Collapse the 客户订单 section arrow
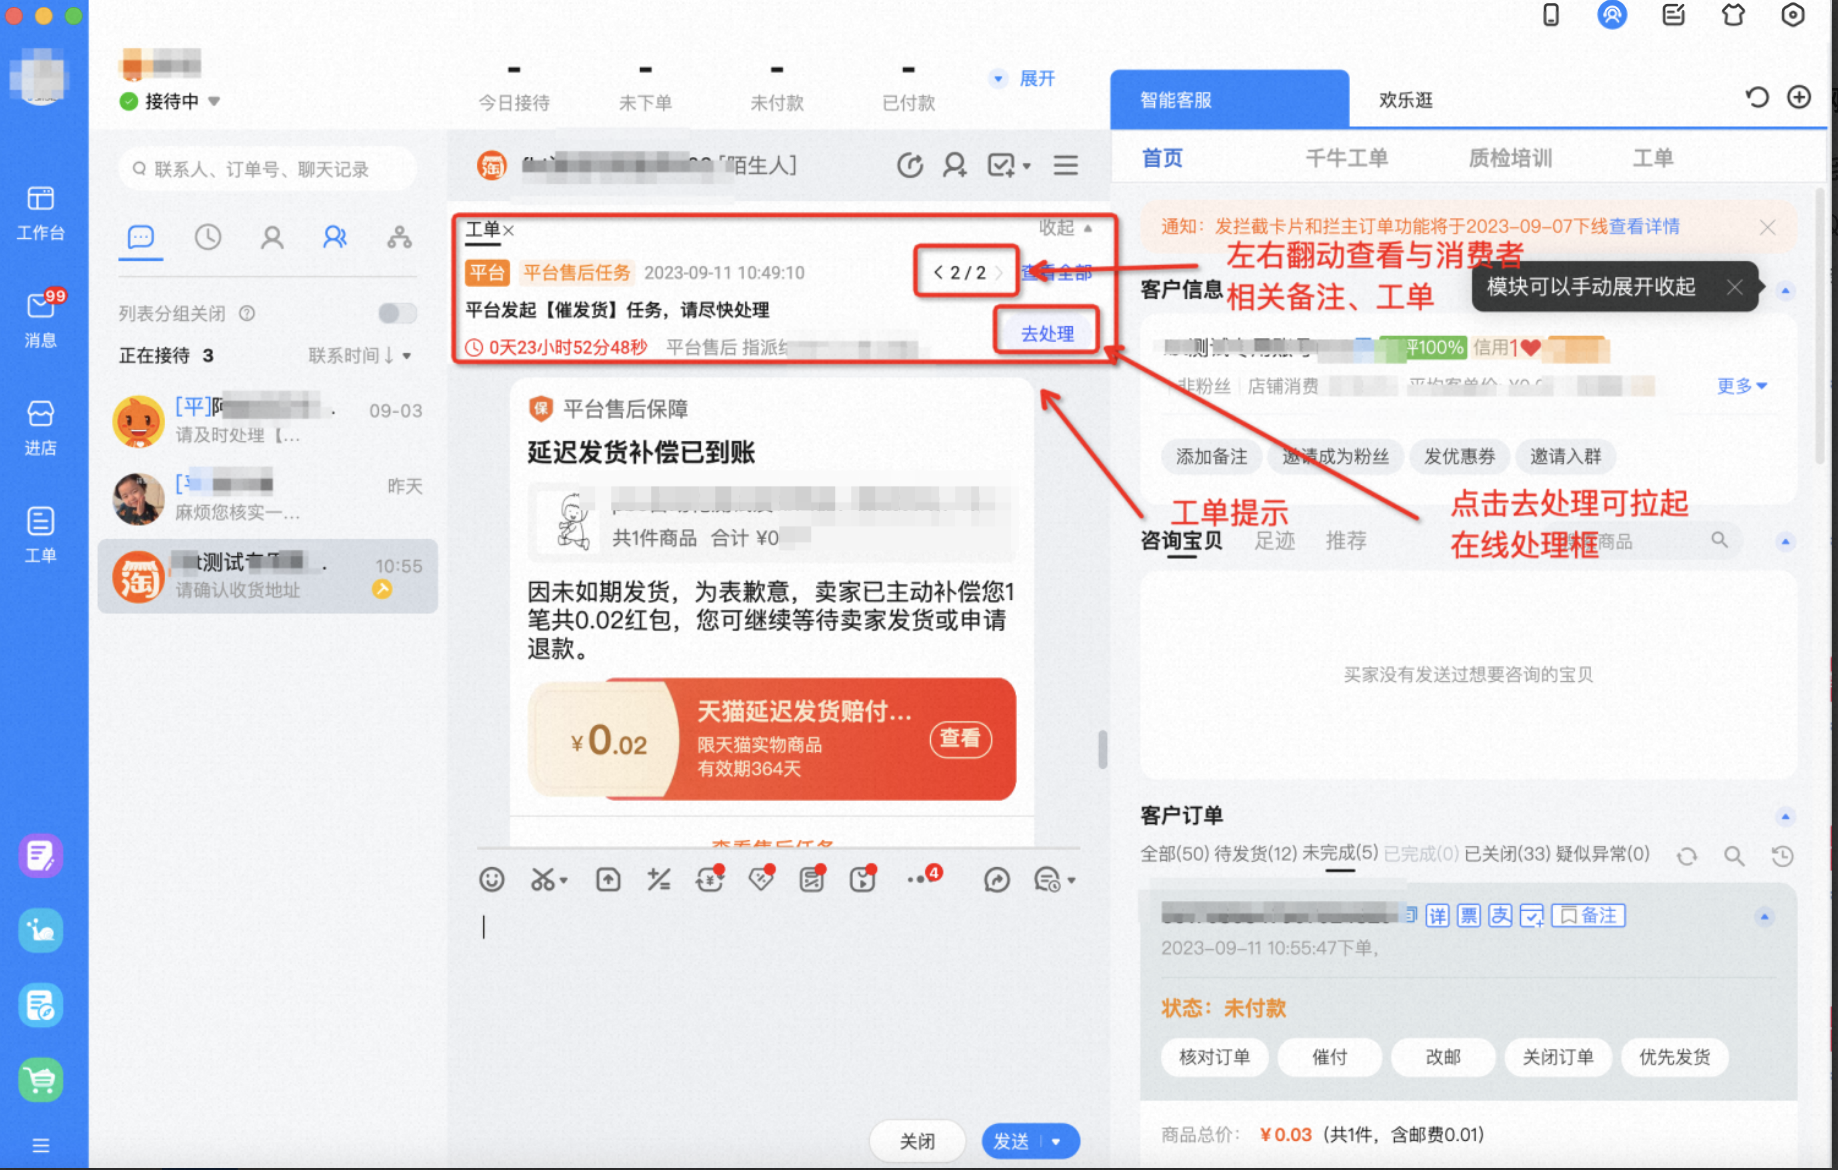The height and width of the screenshot is (1170, 1838). pos(1785,816)
